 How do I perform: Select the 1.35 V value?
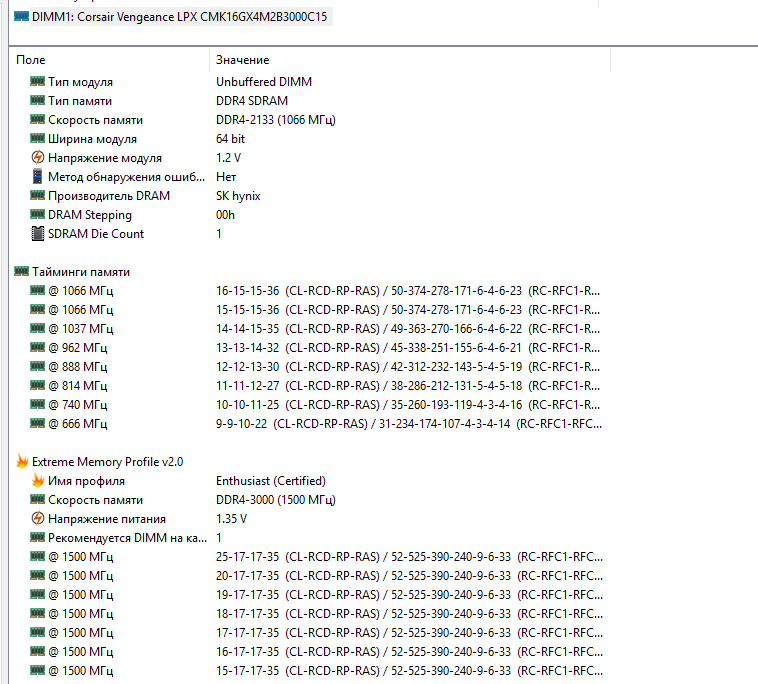point(231,519)
